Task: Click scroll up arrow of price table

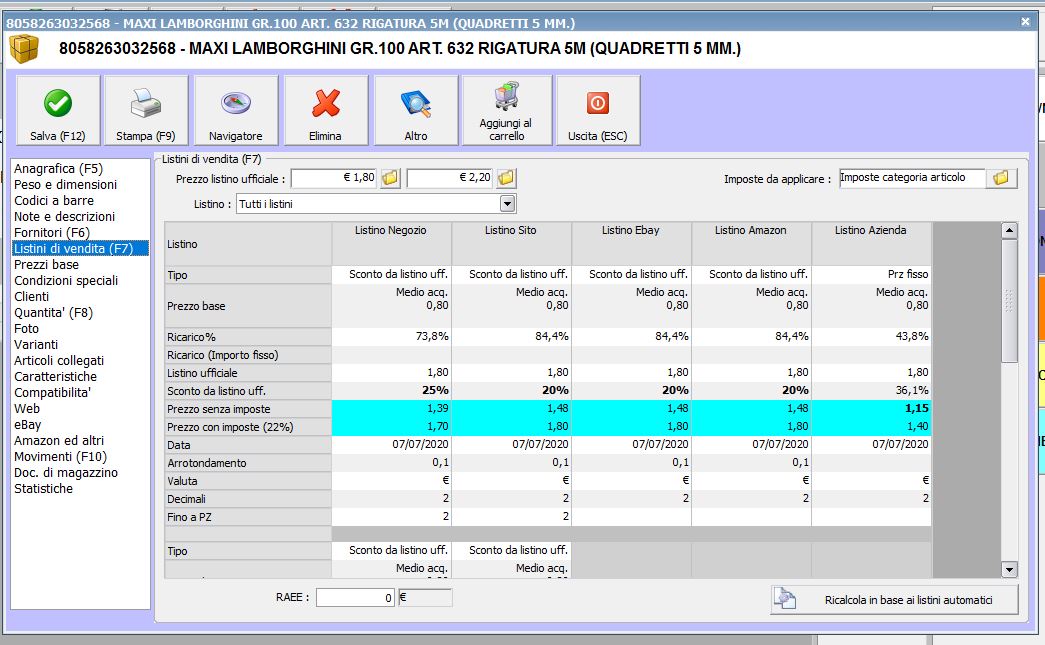Action: (x=1009, y=231)
